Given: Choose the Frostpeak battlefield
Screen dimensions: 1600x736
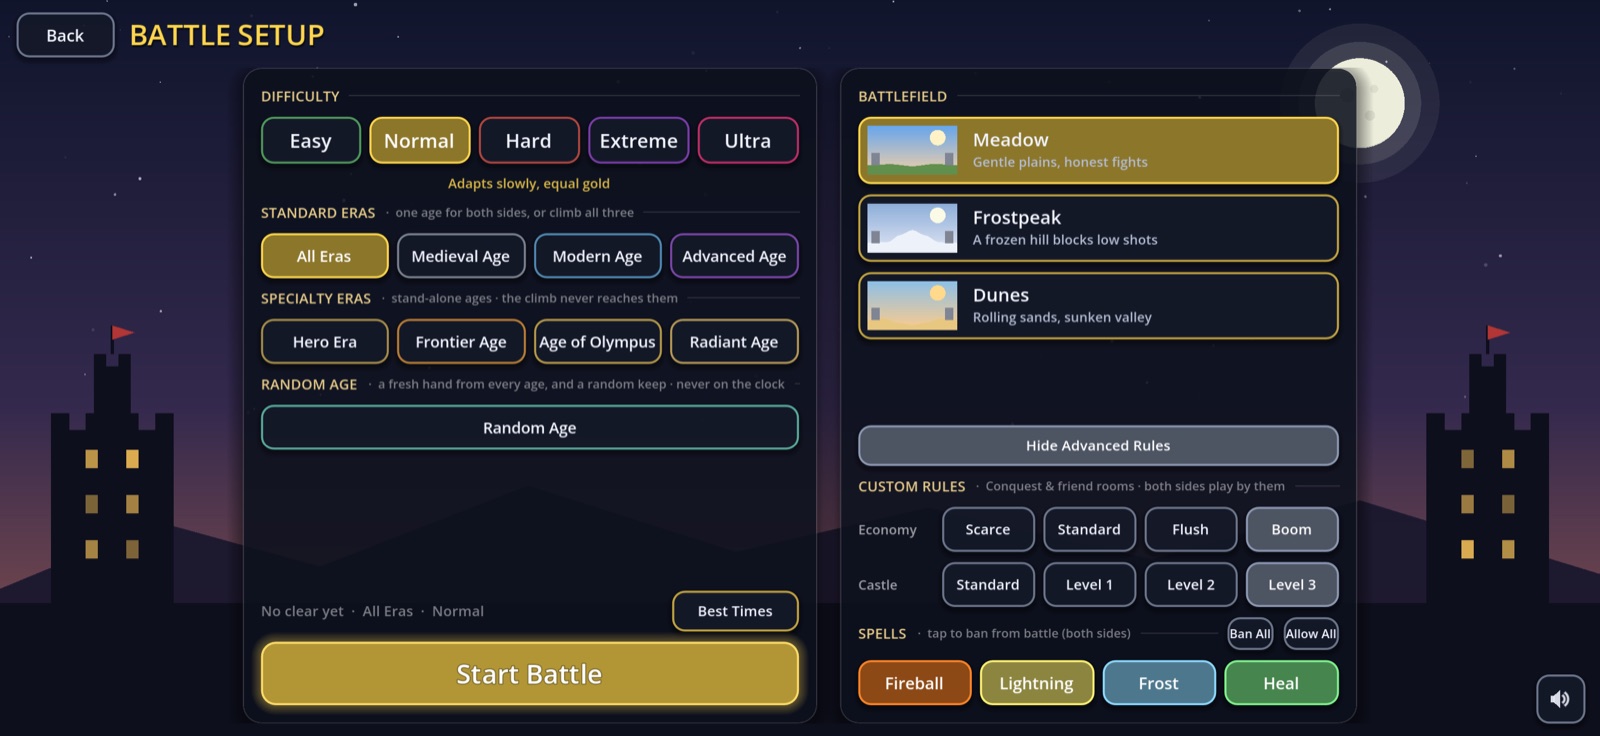Looking at the screenshot, I should click(x=1098, y=228).
